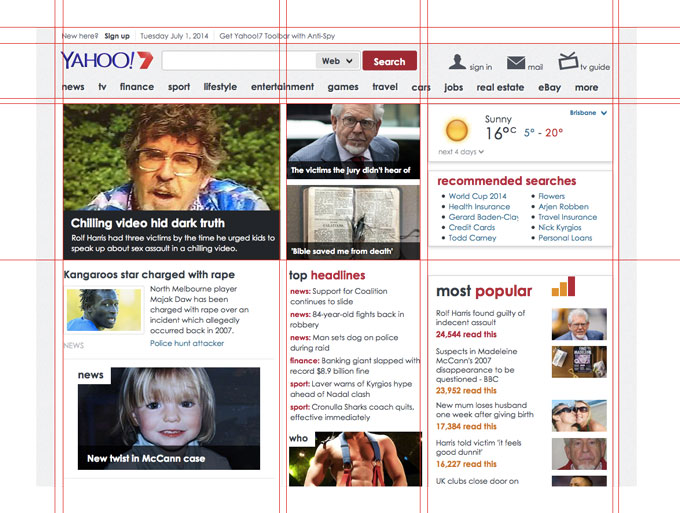Open the games navigation item
This screenshot has width=680, height=513.
coord(343,87)
